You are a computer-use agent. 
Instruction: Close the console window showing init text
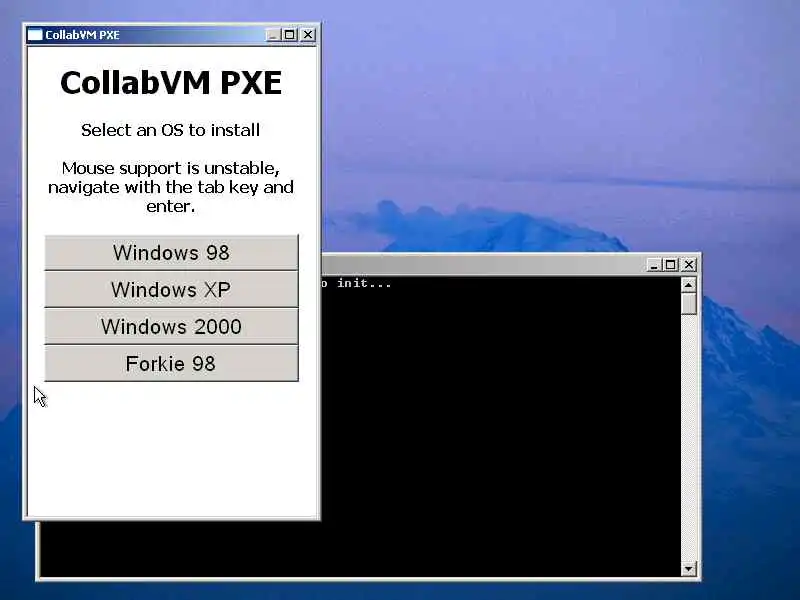click(x=689, y=265)
